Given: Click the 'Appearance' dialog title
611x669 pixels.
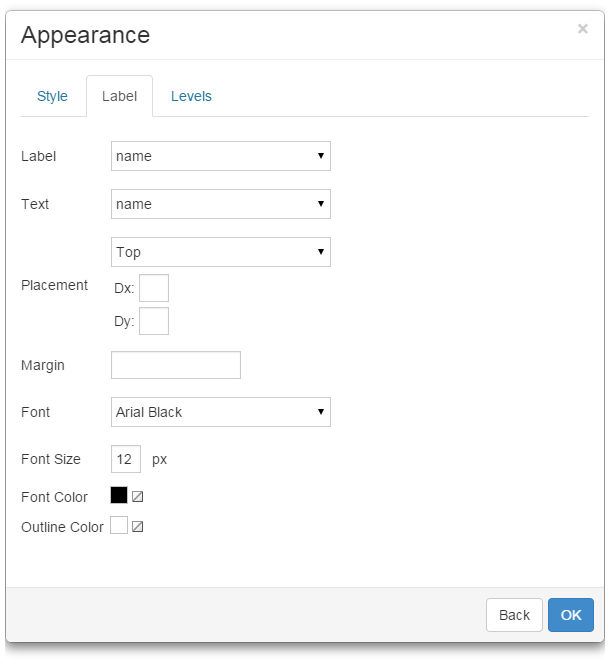Looking at the screenshot, I should [86, 35].
